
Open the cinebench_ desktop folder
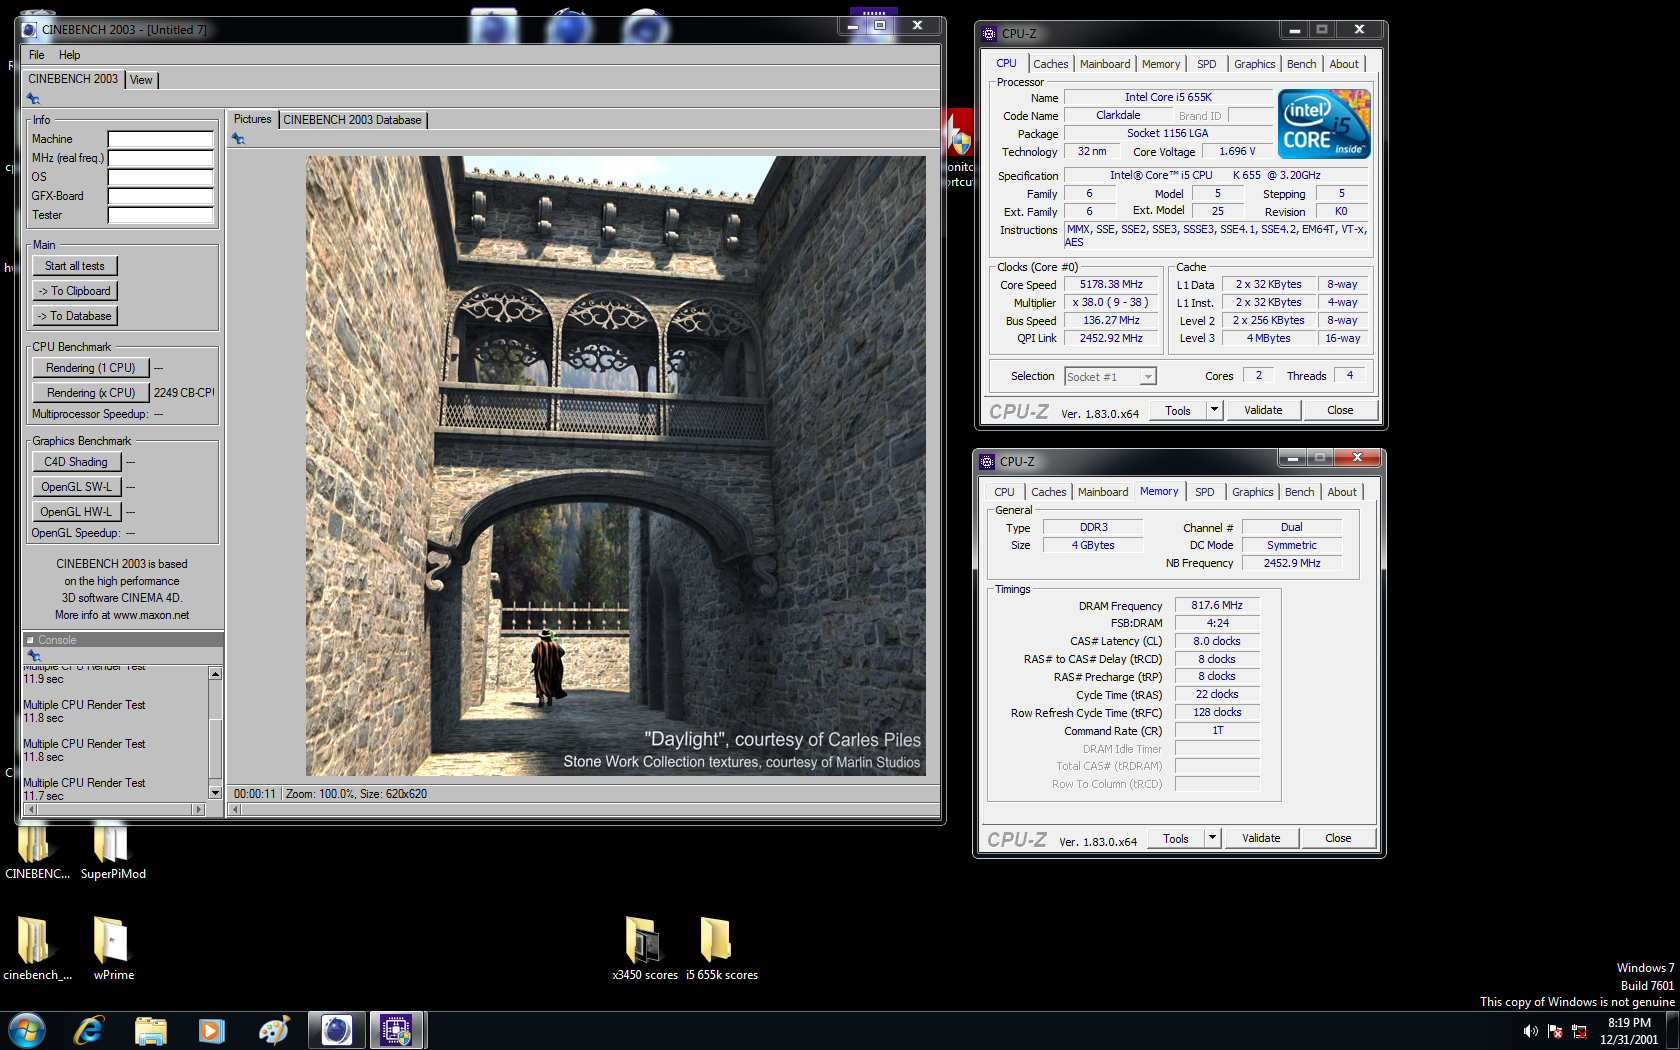[x=37, y=948]
